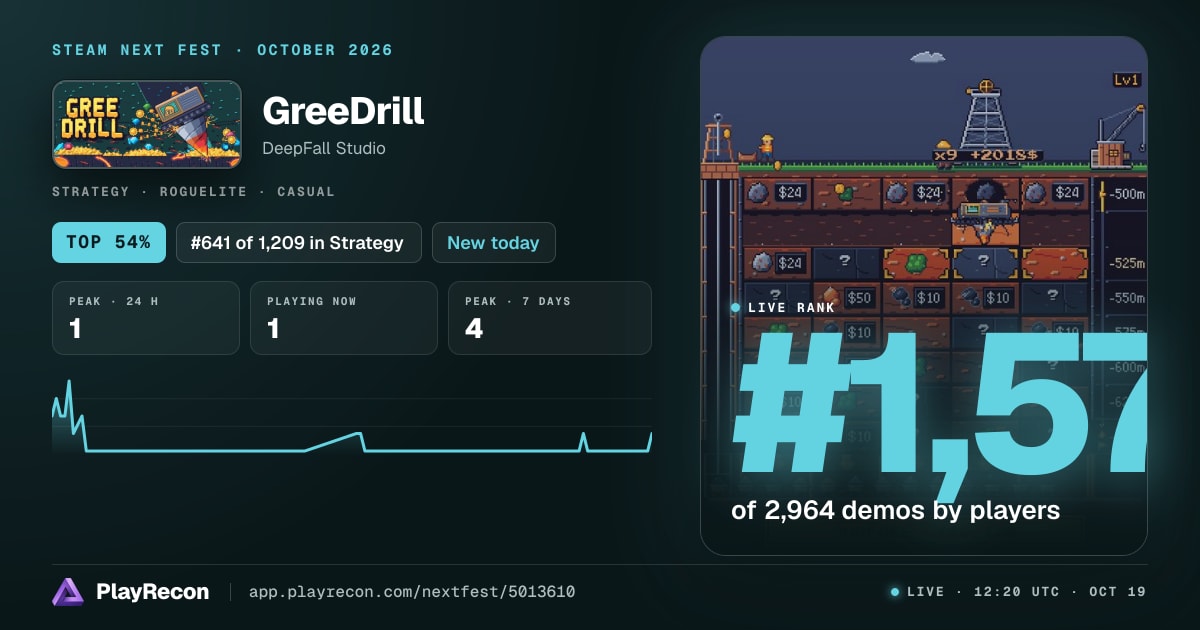The height and width of the screenshot is (630, 1200).
Task: Click the #641 of 1,209 in Strategy badge
Action: click(x=299, y=242)
